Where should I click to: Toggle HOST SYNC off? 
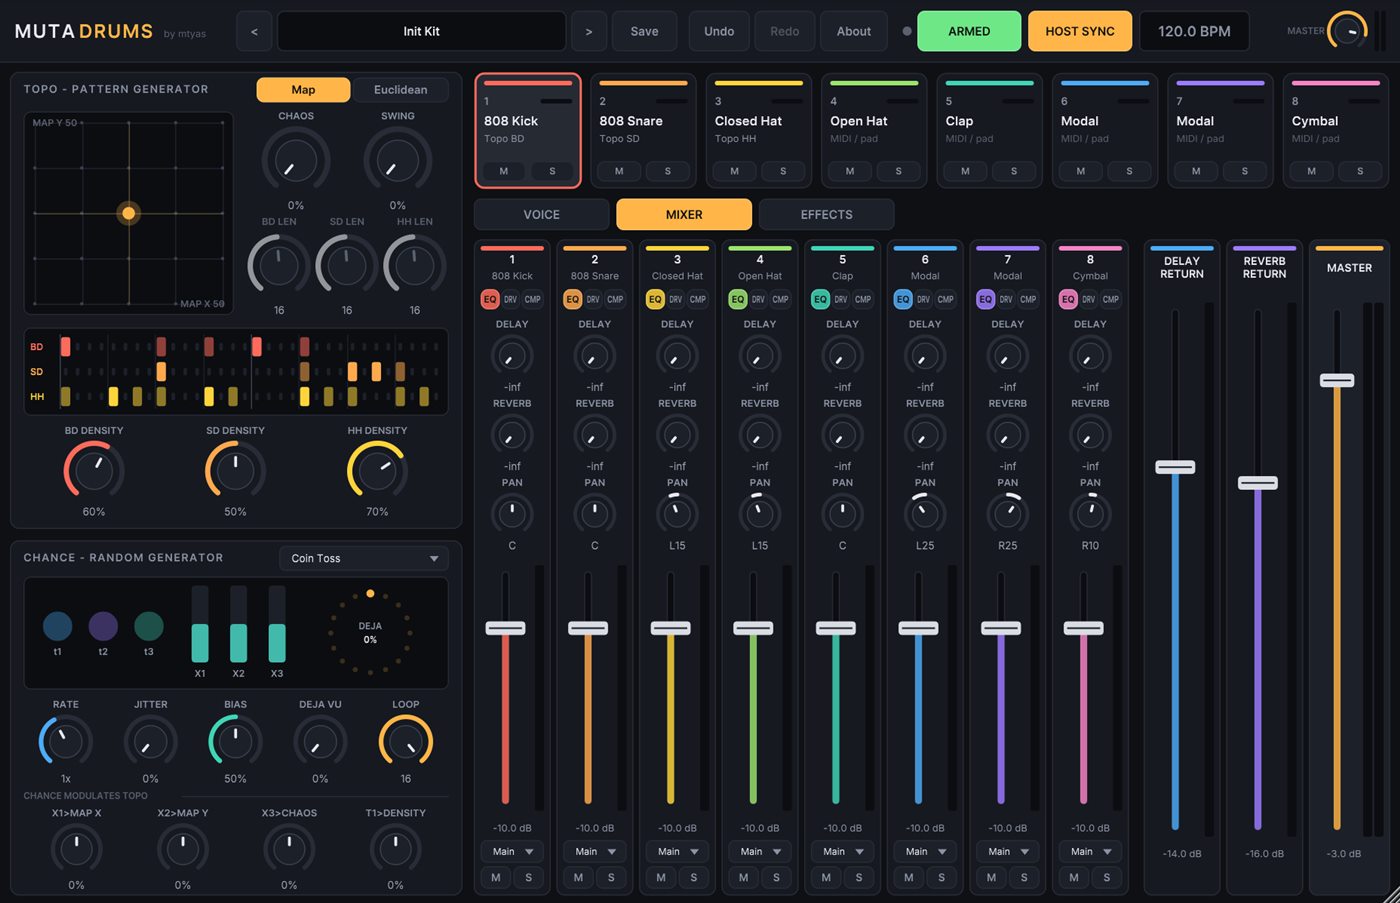[1080, 31]
